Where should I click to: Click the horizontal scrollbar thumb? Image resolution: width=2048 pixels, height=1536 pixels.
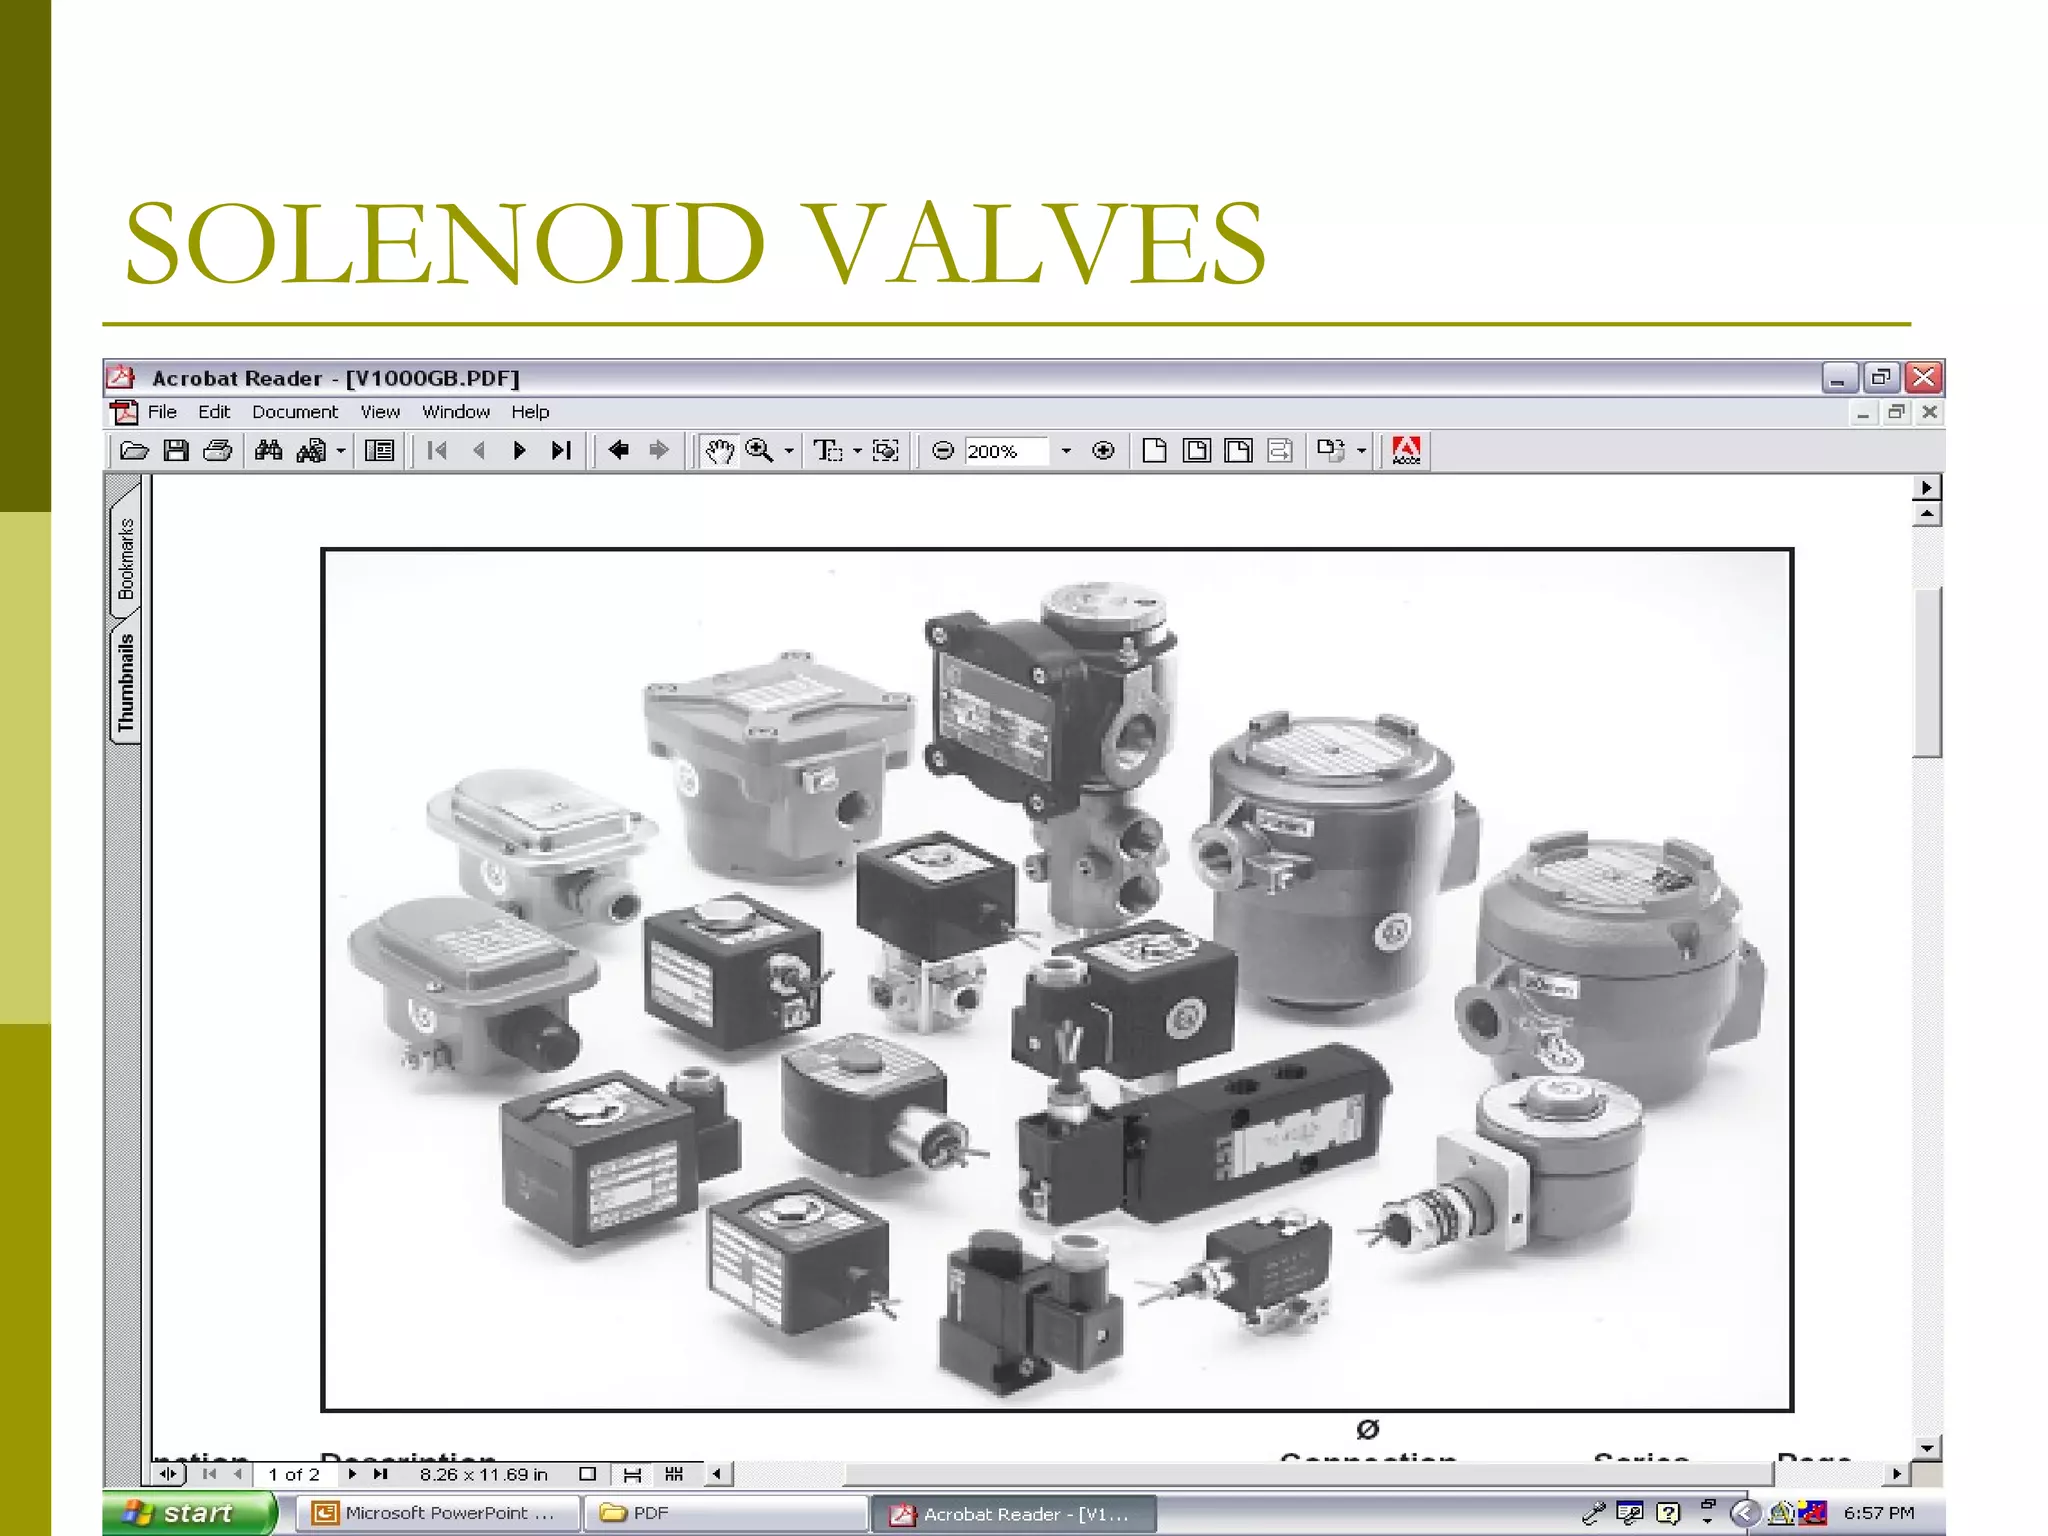[x=1308, y=1474]
